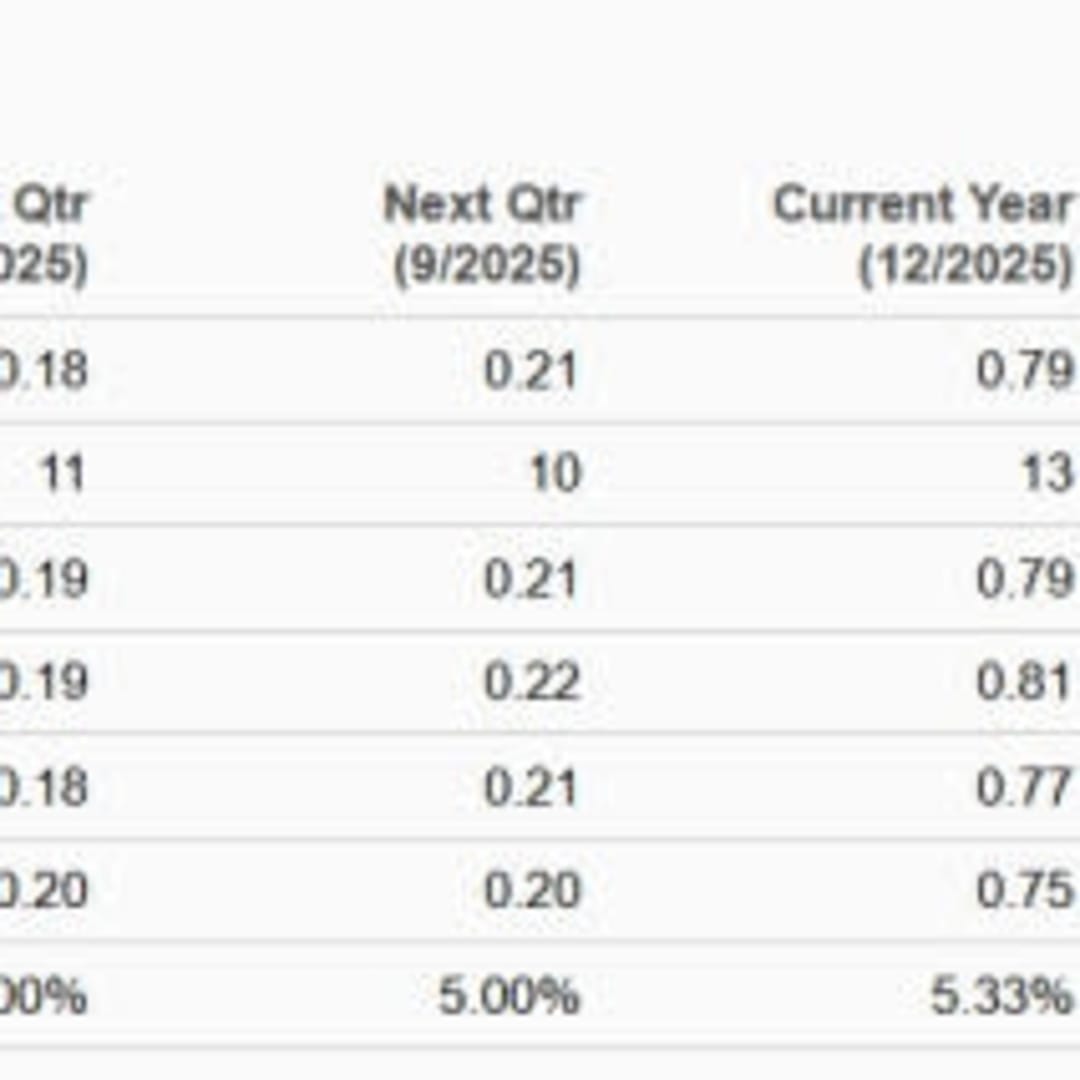The width and height of the screenshot is (1080, 1080).
Task: Select the third-row 0.79 under Current Year
Action: tap(1025, 579)
